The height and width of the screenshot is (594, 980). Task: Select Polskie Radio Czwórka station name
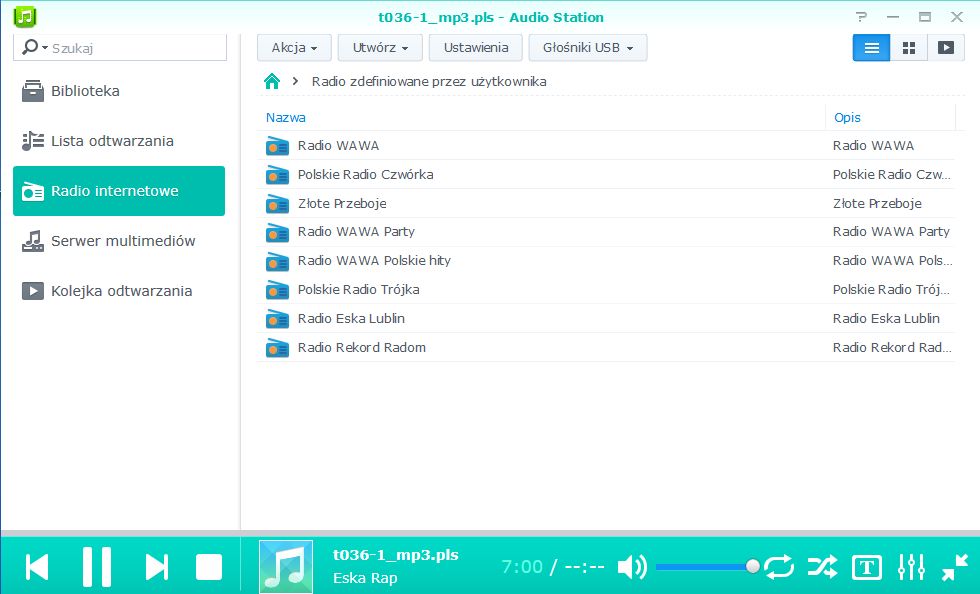[365, 174]
